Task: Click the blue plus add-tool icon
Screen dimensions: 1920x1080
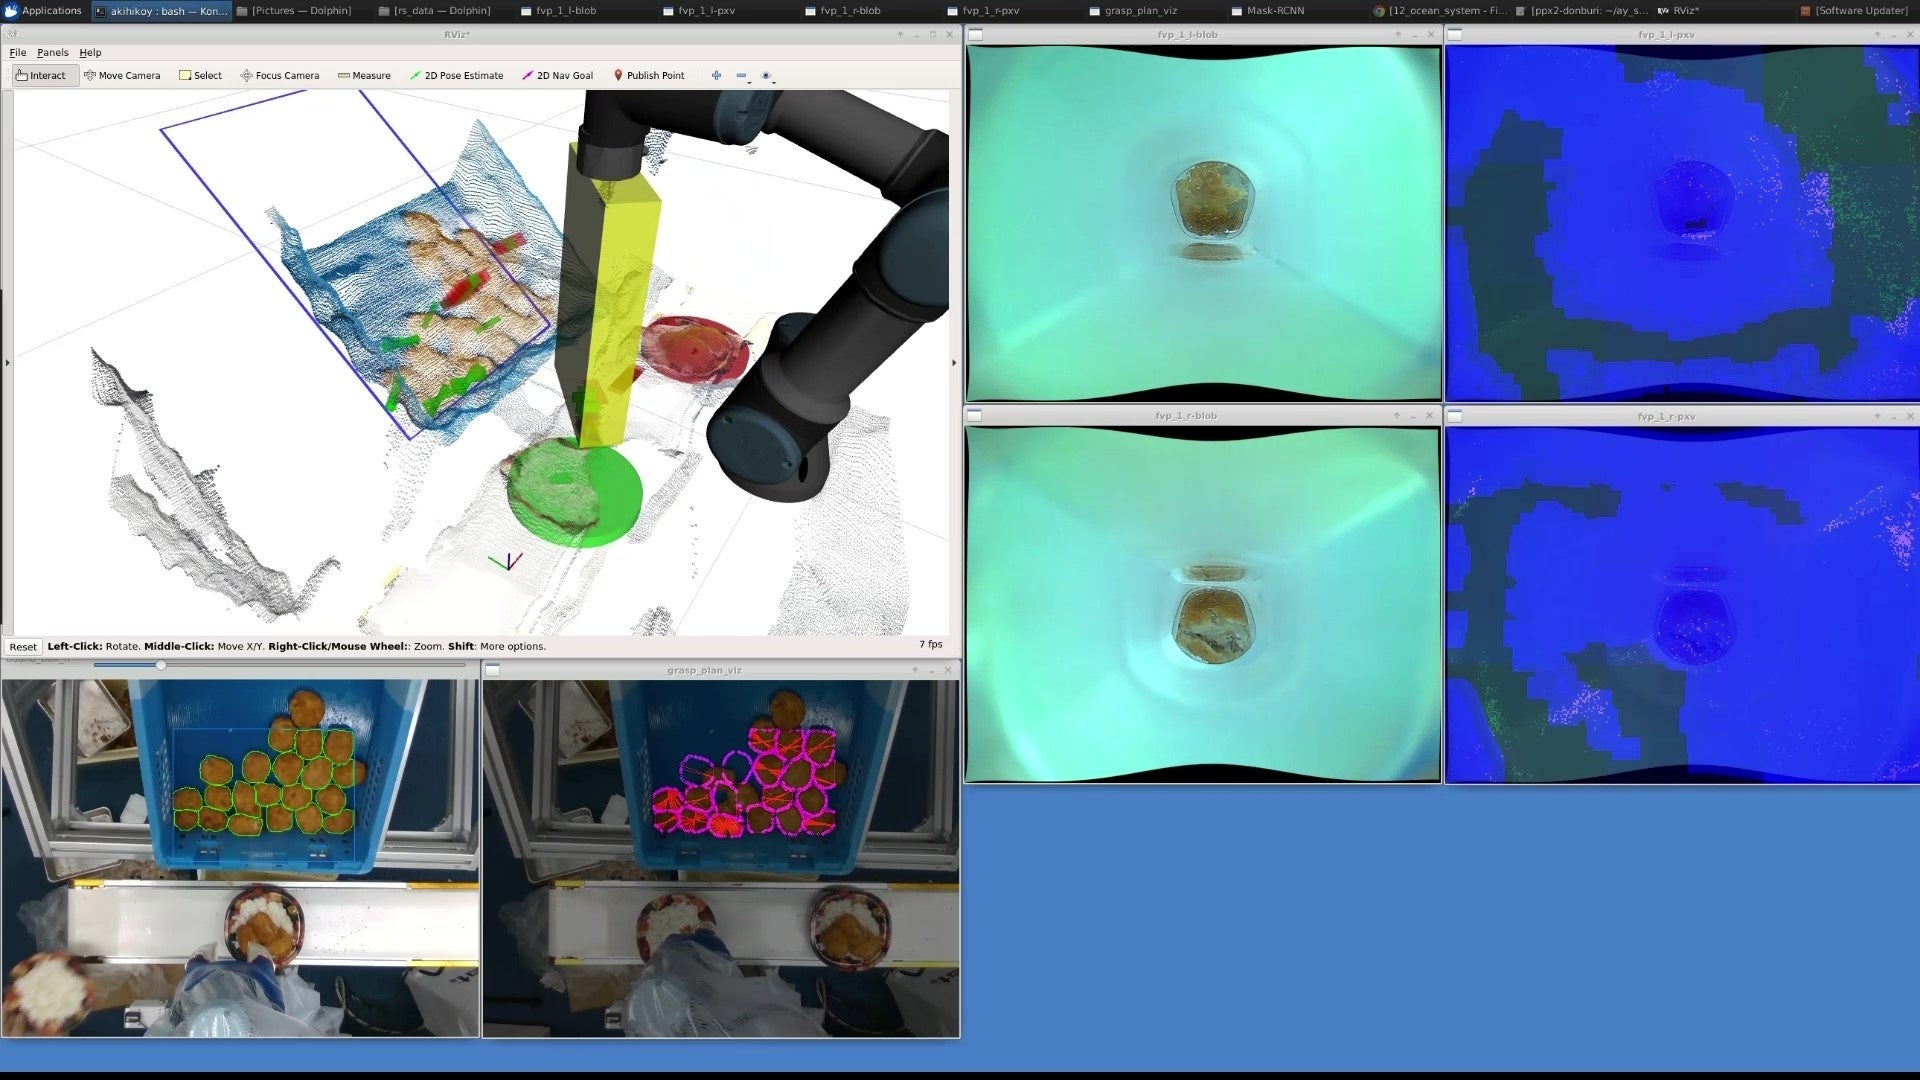Action: coord(716,75)
